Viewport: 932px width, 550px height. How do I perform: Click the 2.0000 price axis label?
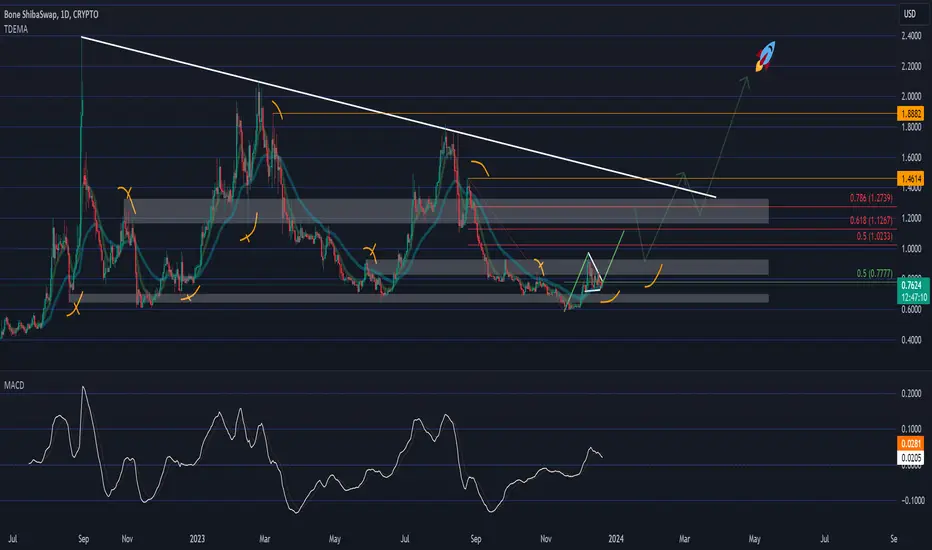(911, 96)
